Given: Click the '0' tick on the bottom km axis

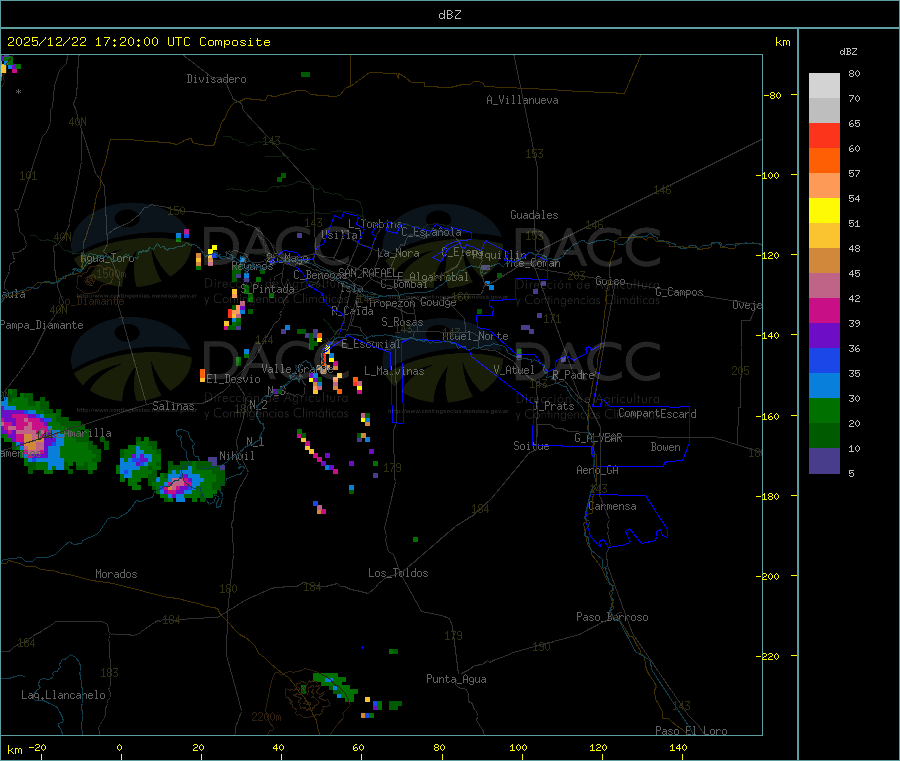Looking at the screenshot, I should [119, 747].
